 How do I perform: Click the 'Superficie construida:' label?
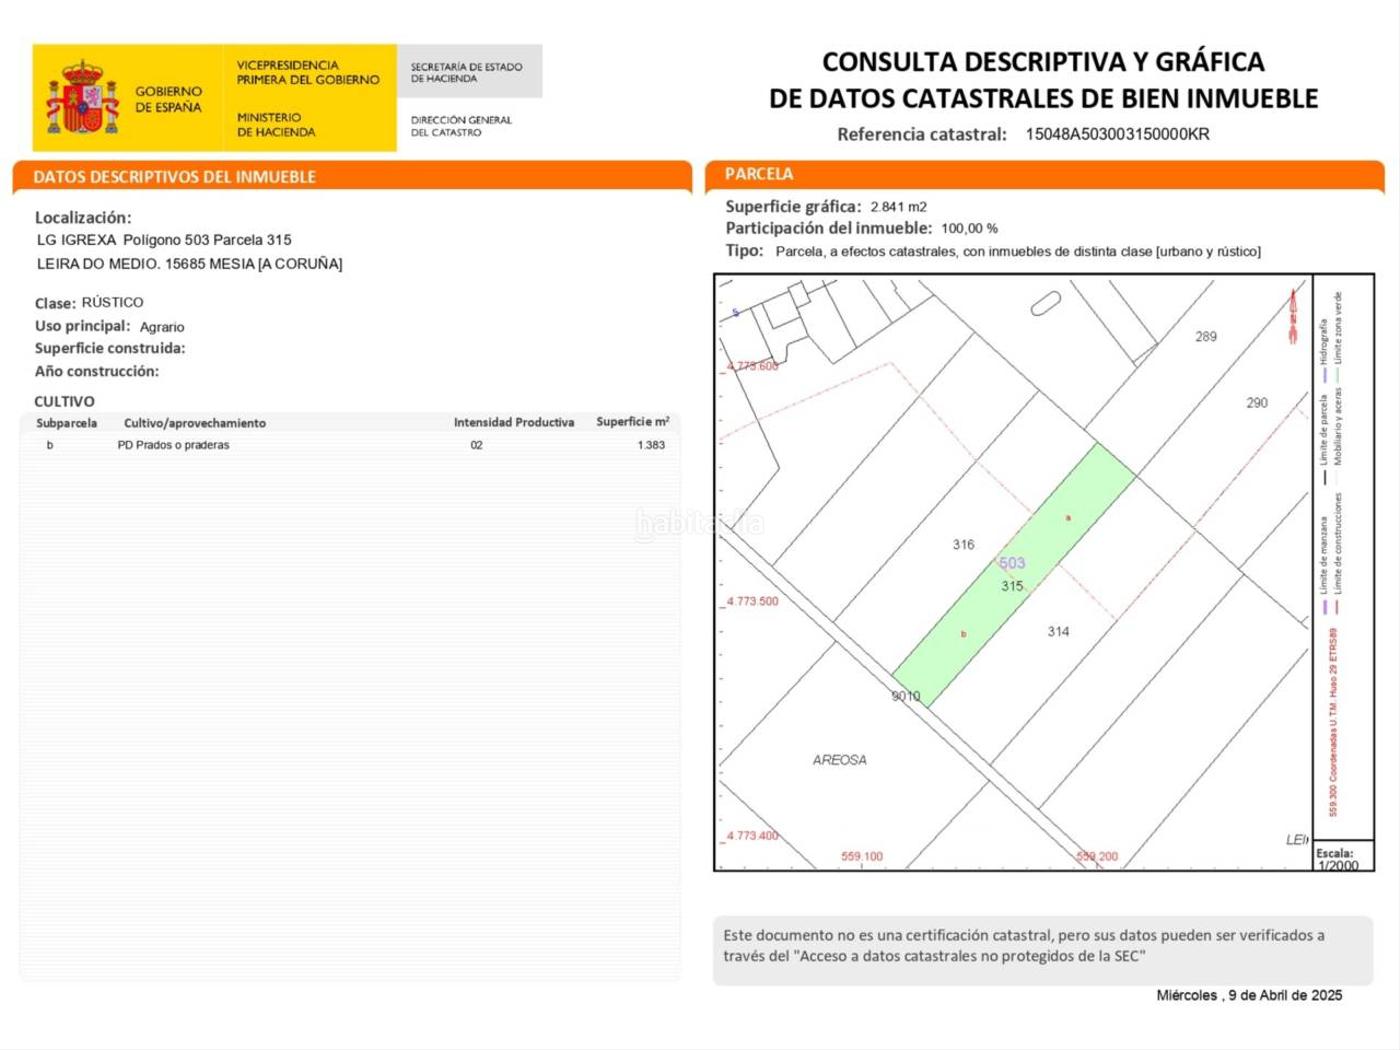click(110, 348)
